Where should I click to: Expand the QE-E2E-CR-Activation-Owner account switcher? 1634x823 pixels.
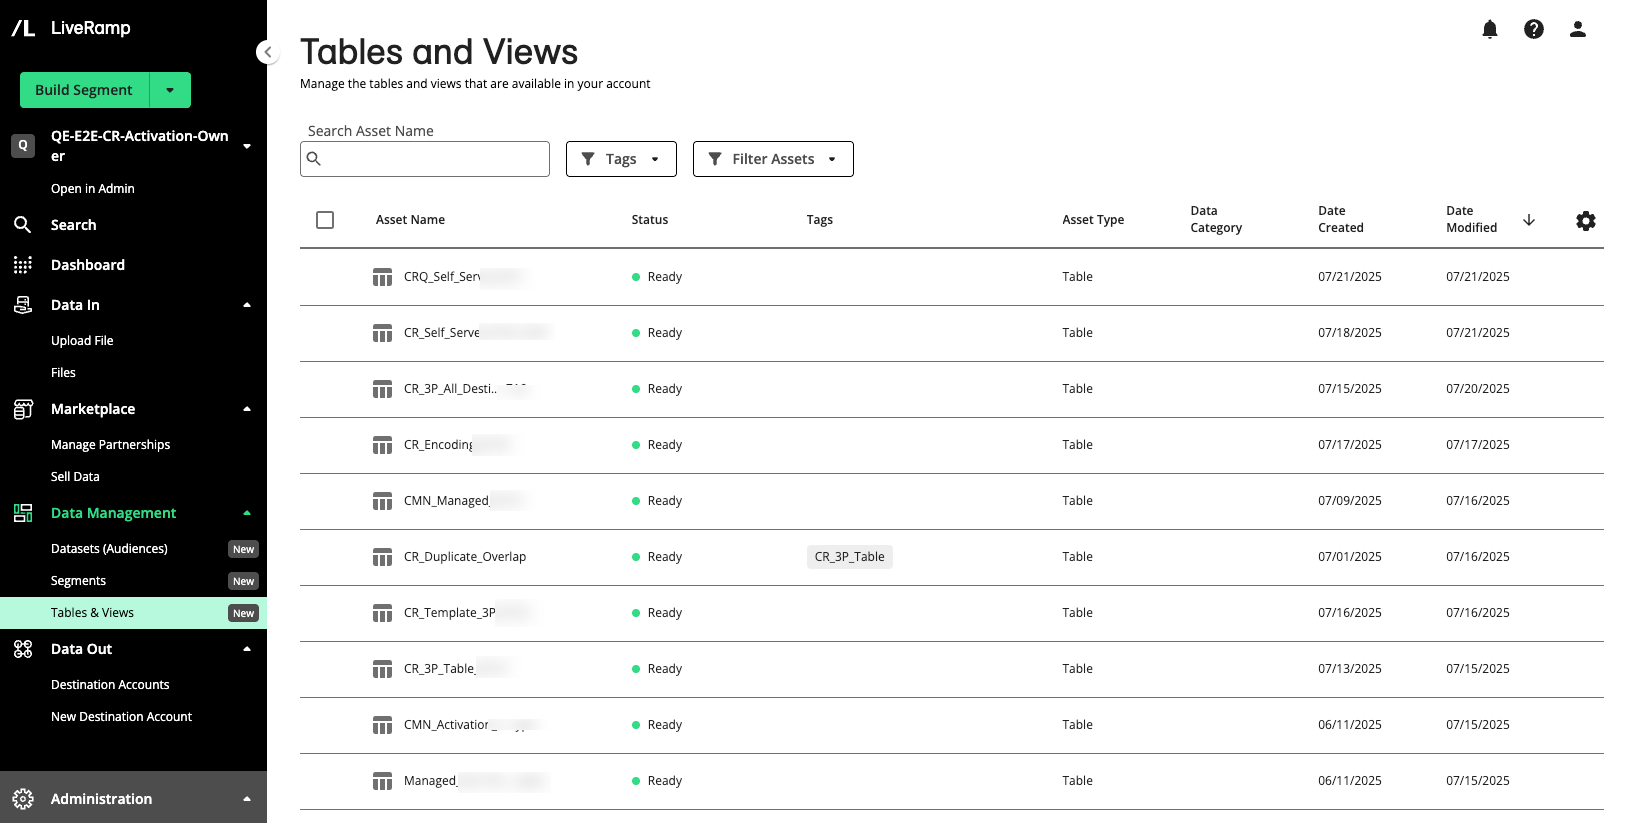[x=247, y=146]
